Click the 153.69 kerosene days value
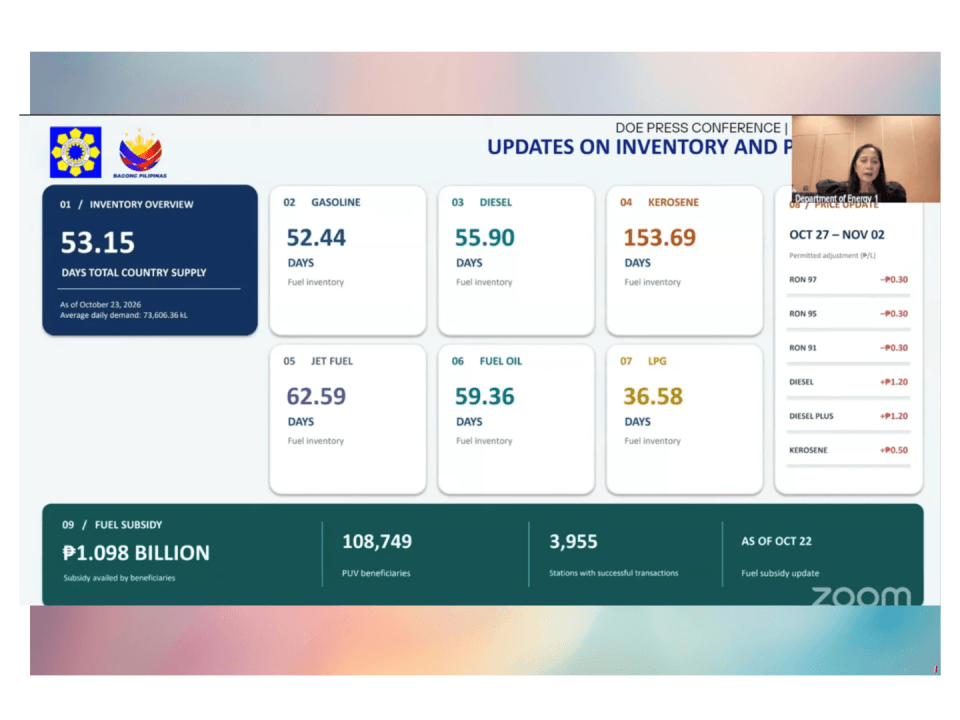 [x=659, y=238]
